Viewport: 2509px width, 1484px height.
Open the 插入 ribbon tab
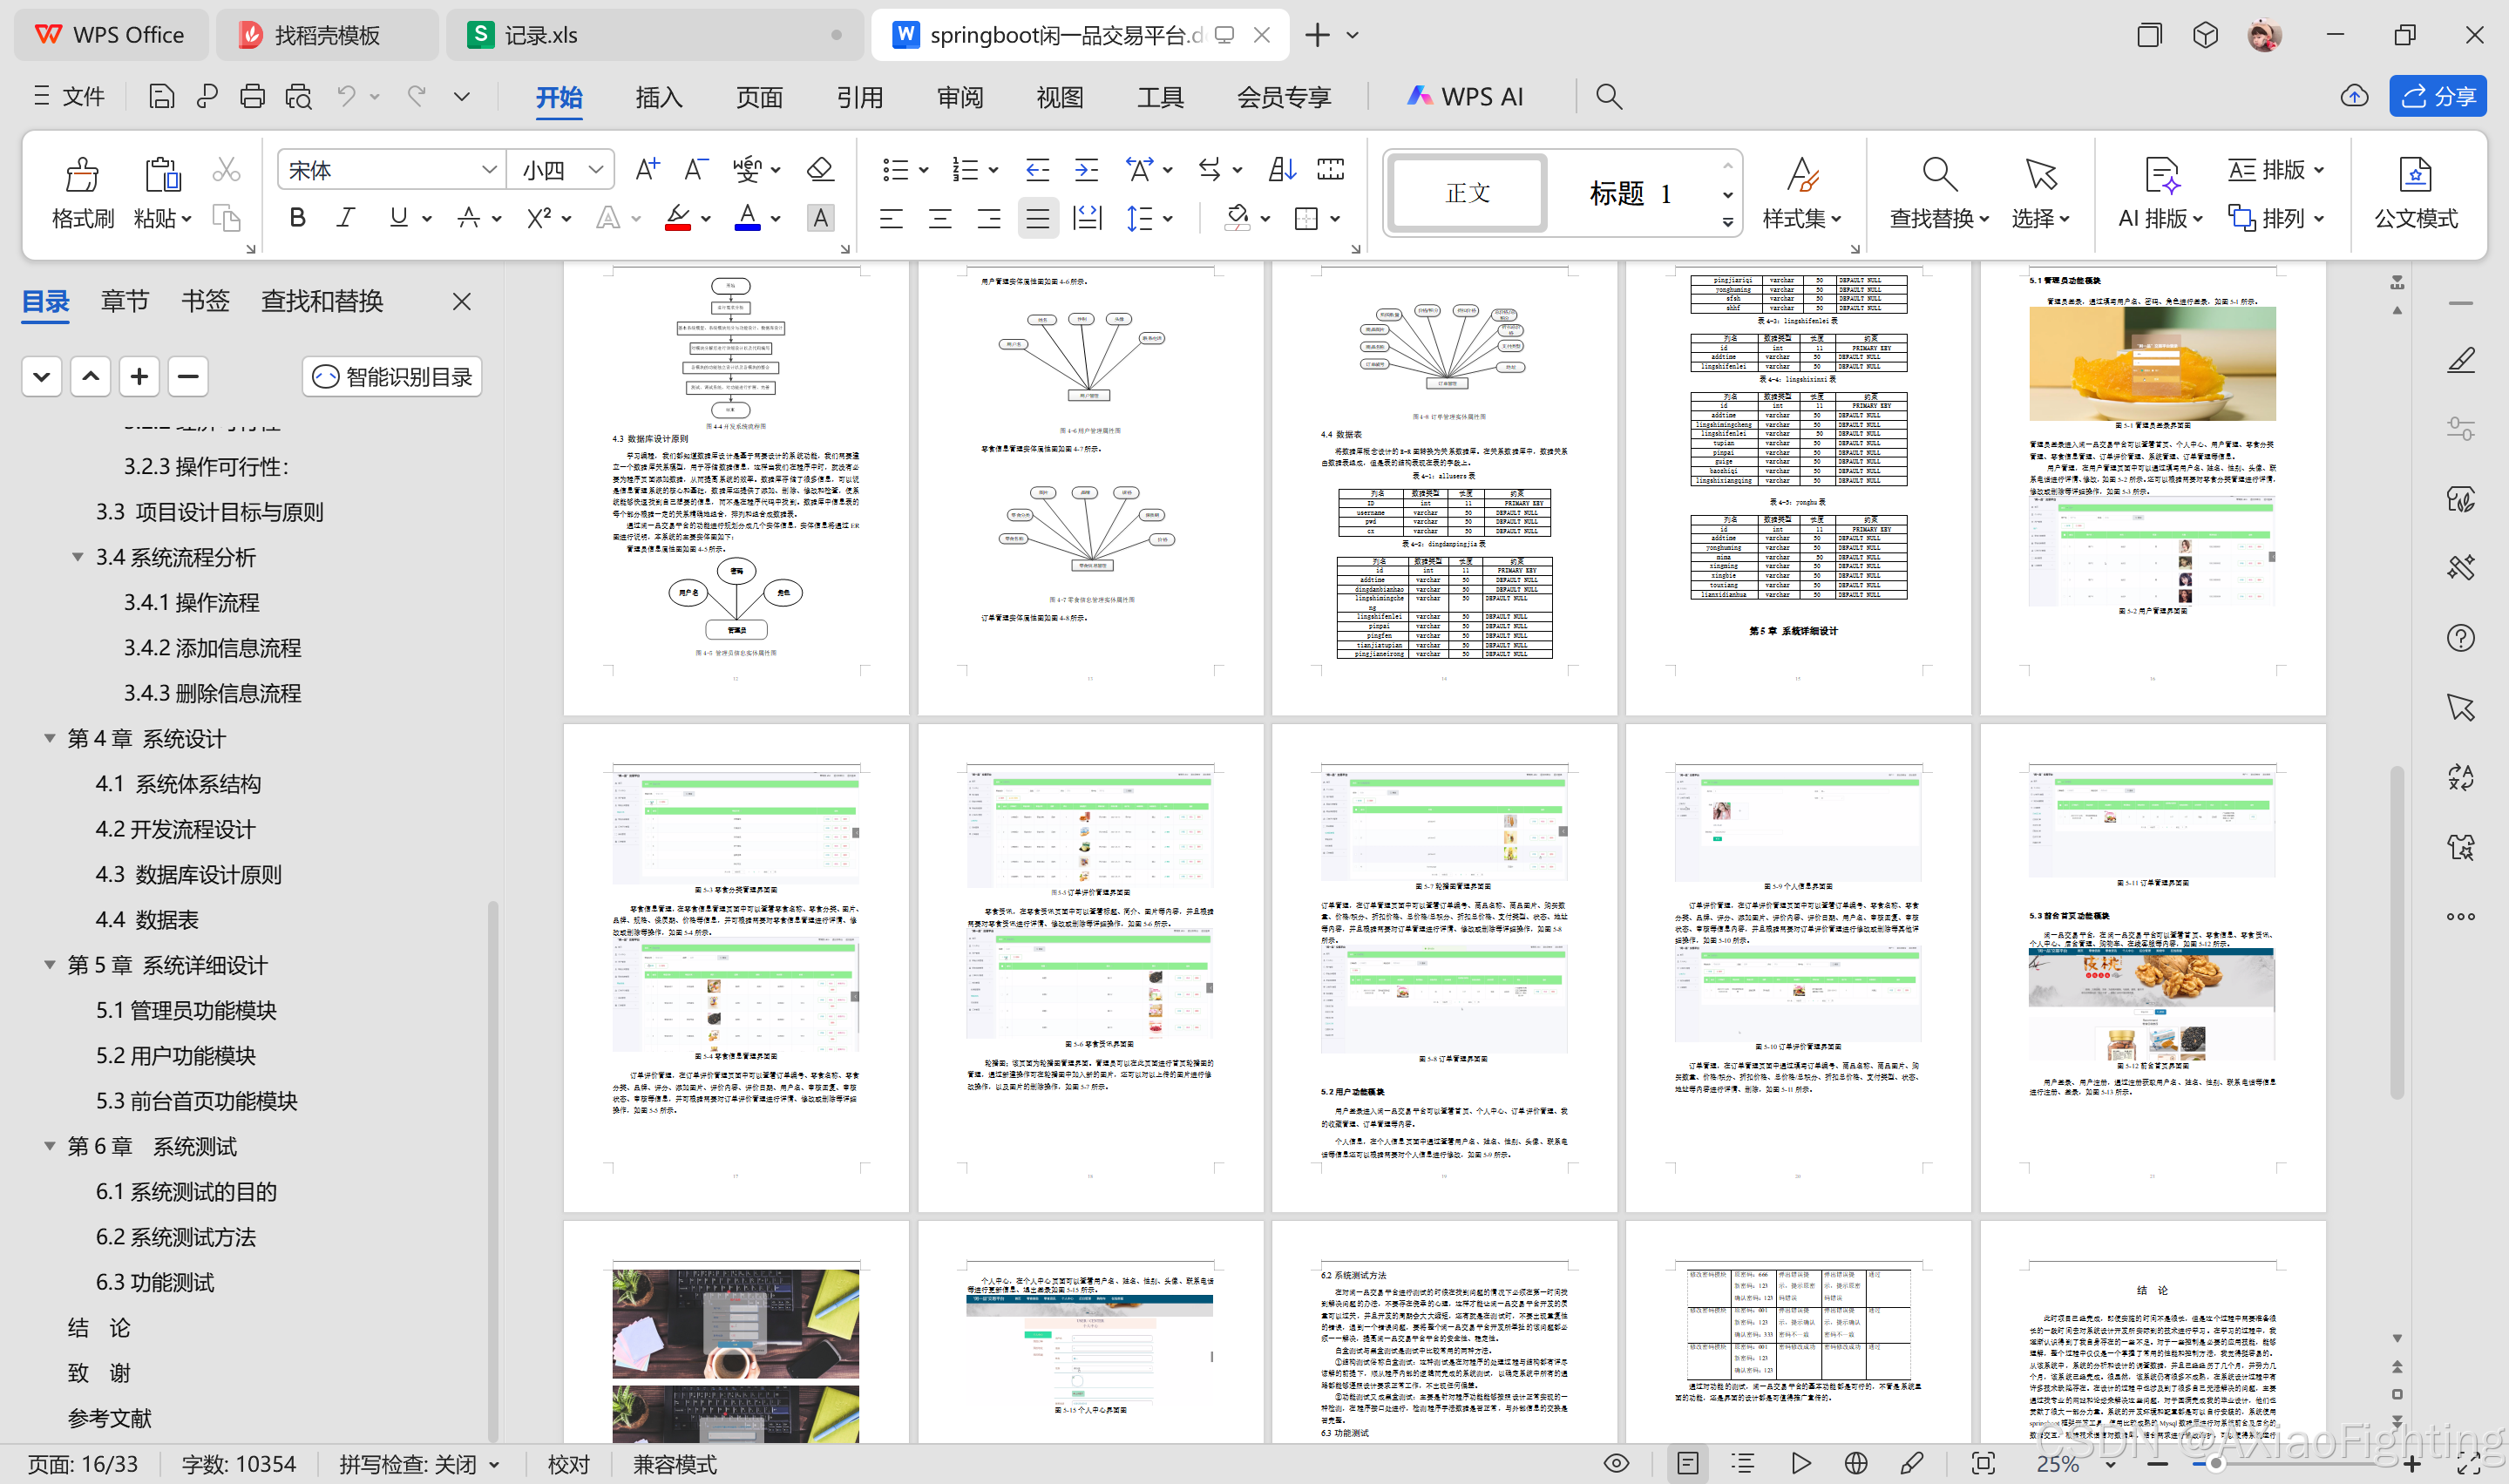coord(658,97)
